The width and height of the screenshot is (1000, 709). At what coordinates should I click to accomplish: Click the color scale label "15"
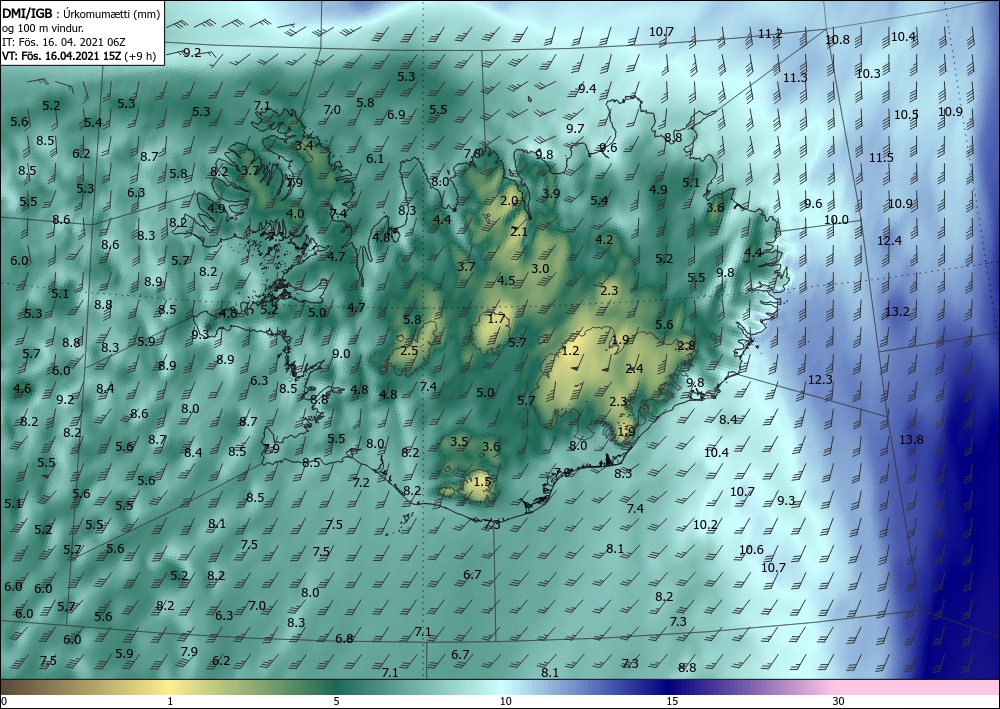point(672,702)
